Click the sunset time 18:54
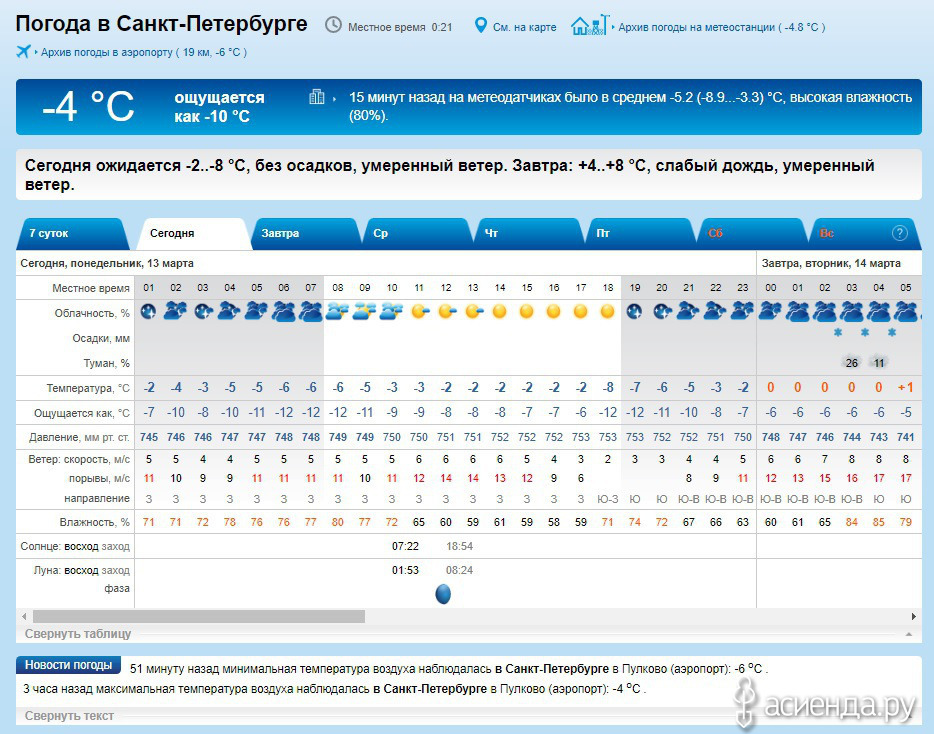Image resolution: width=934 pixels, height=734 pixels. [x=459, y=546]
